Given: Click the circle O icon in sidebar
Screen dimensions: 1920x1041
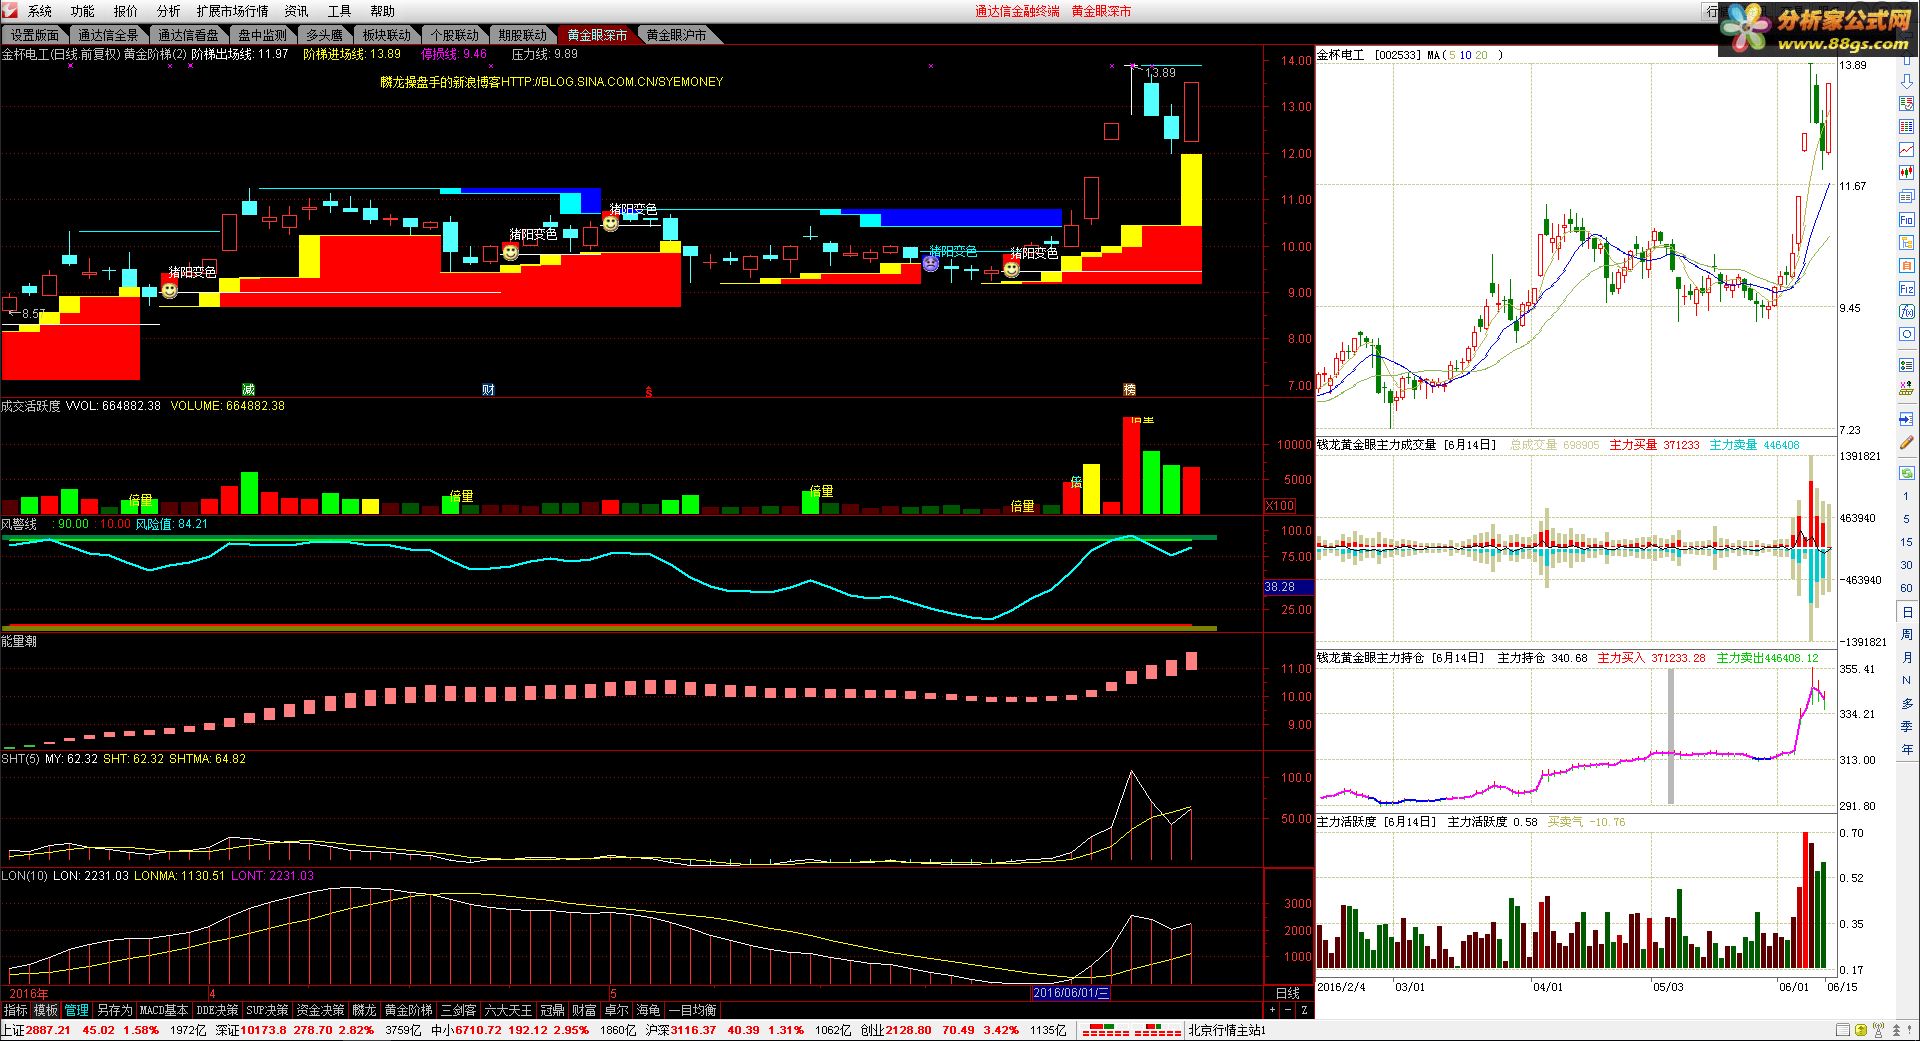Looking at the screenshot, I should pyautogui.click(x=1906, y=335).
